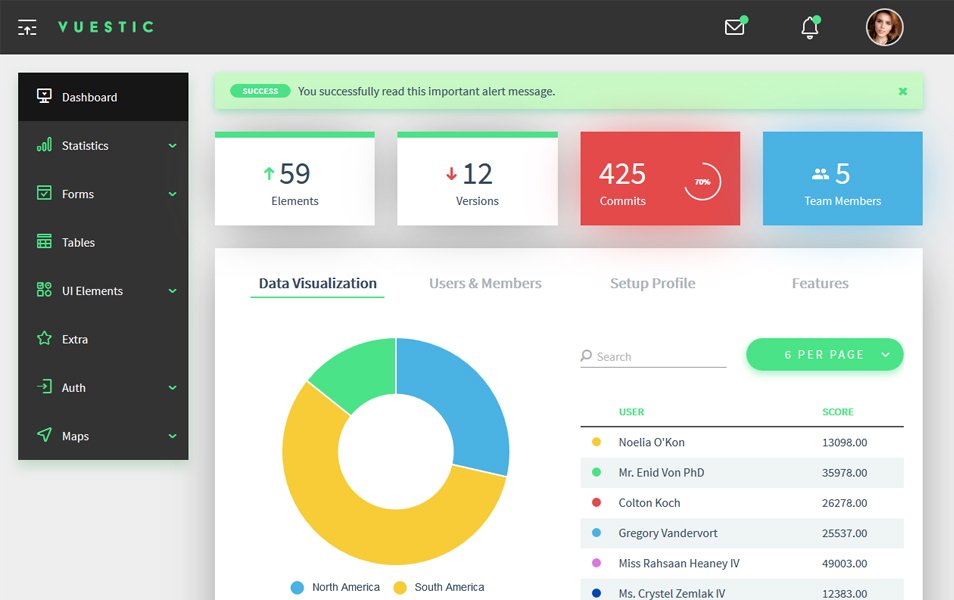
Task: Expand the UI Elements menu chevron
Action: click(173, 291)
